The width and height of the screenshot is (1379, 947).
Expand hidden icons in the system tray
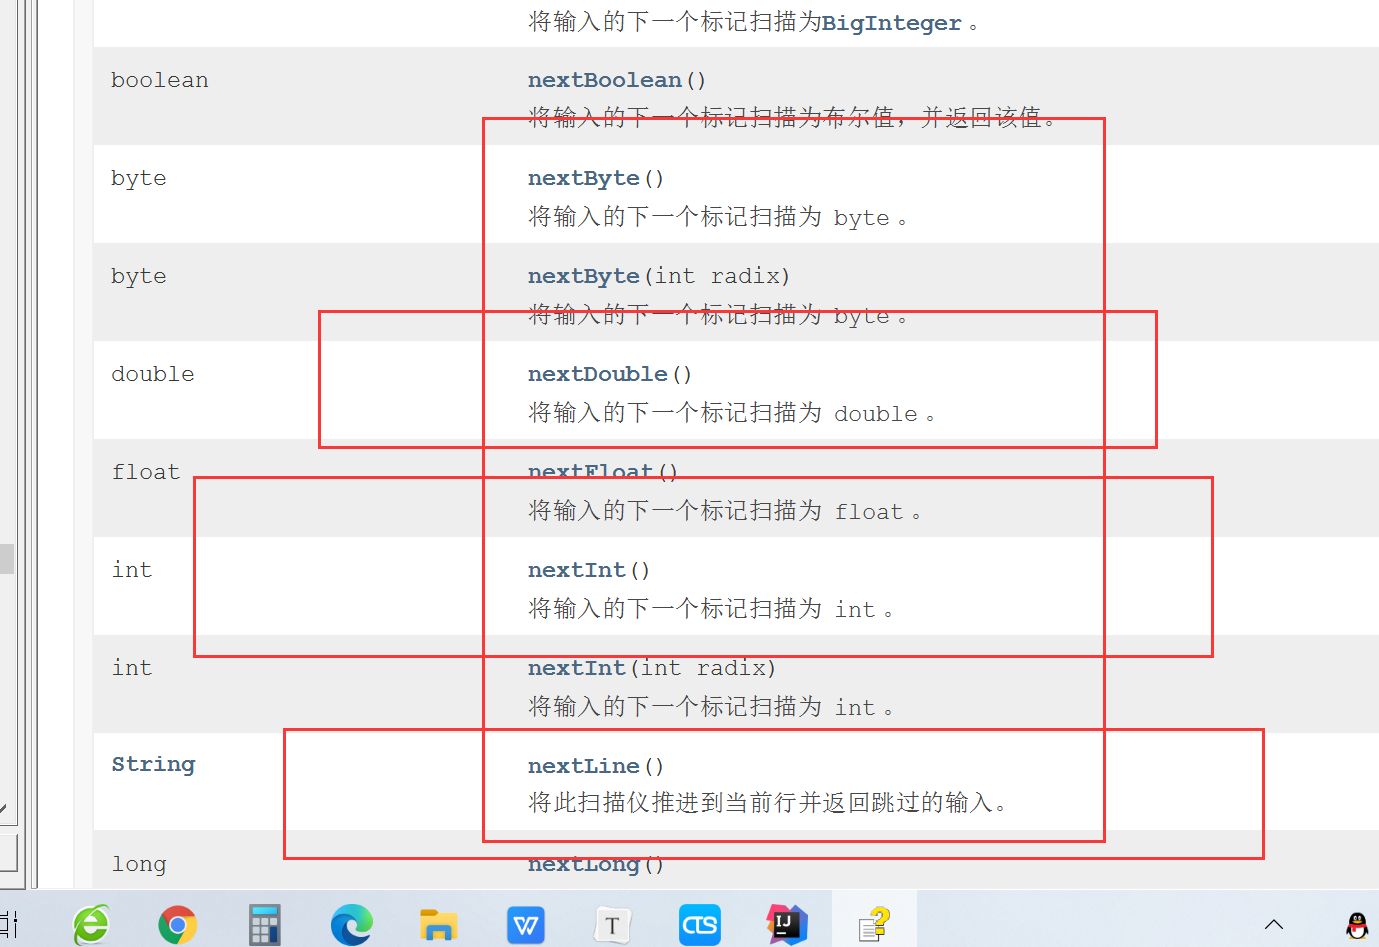[1274, 923]
